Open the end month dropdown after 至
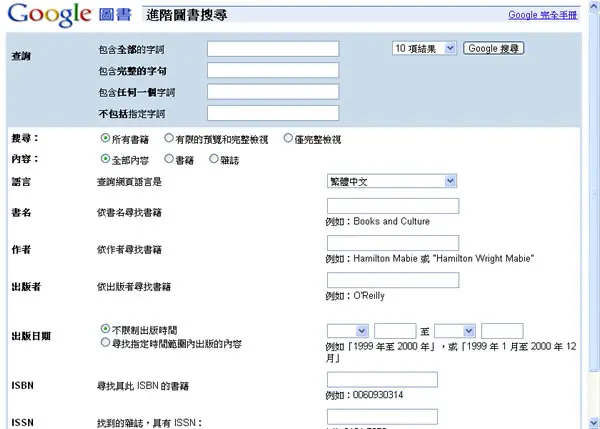The image size is (600, 429). (x=455, y=331)
